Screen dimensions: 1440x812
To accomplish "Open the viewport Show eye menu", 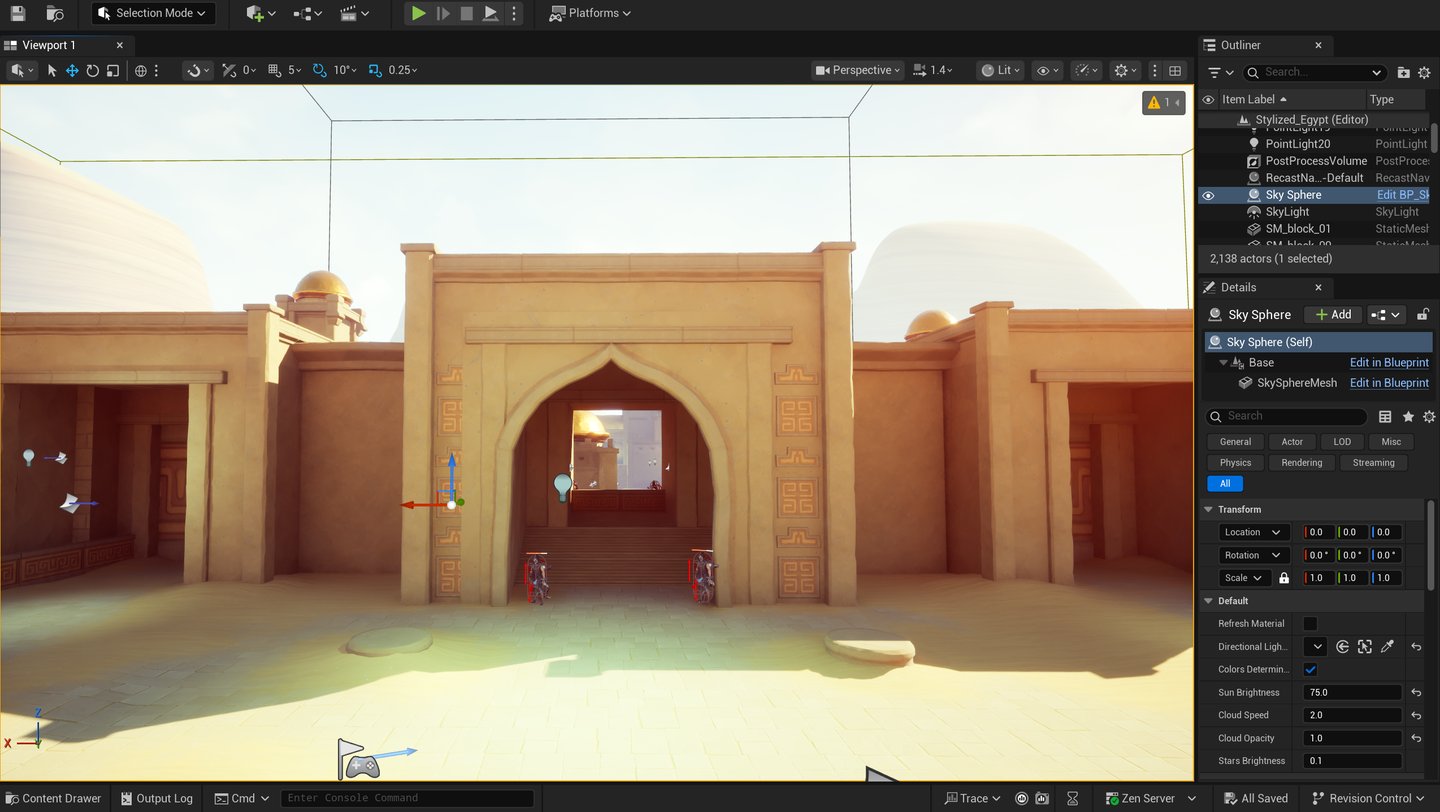I will coord(1047,70).
